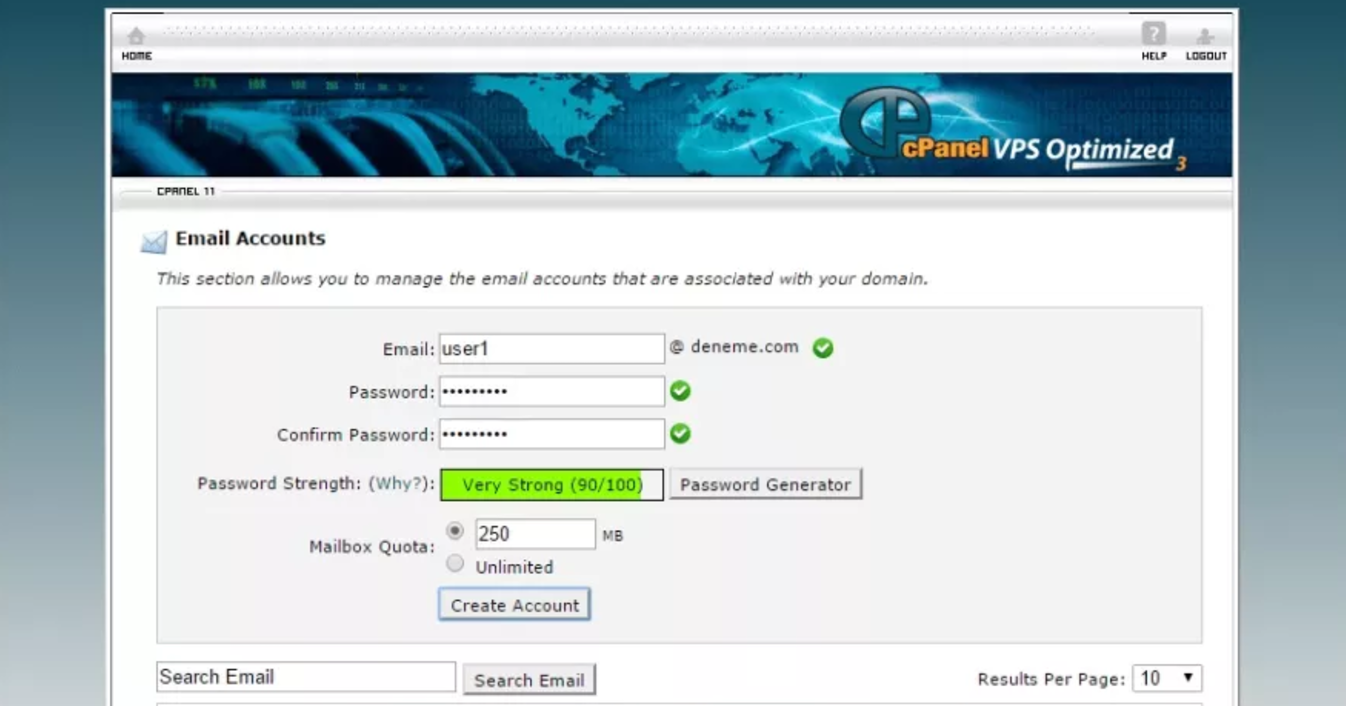Click green checkmark beside Confirm Password

point(680,434)
